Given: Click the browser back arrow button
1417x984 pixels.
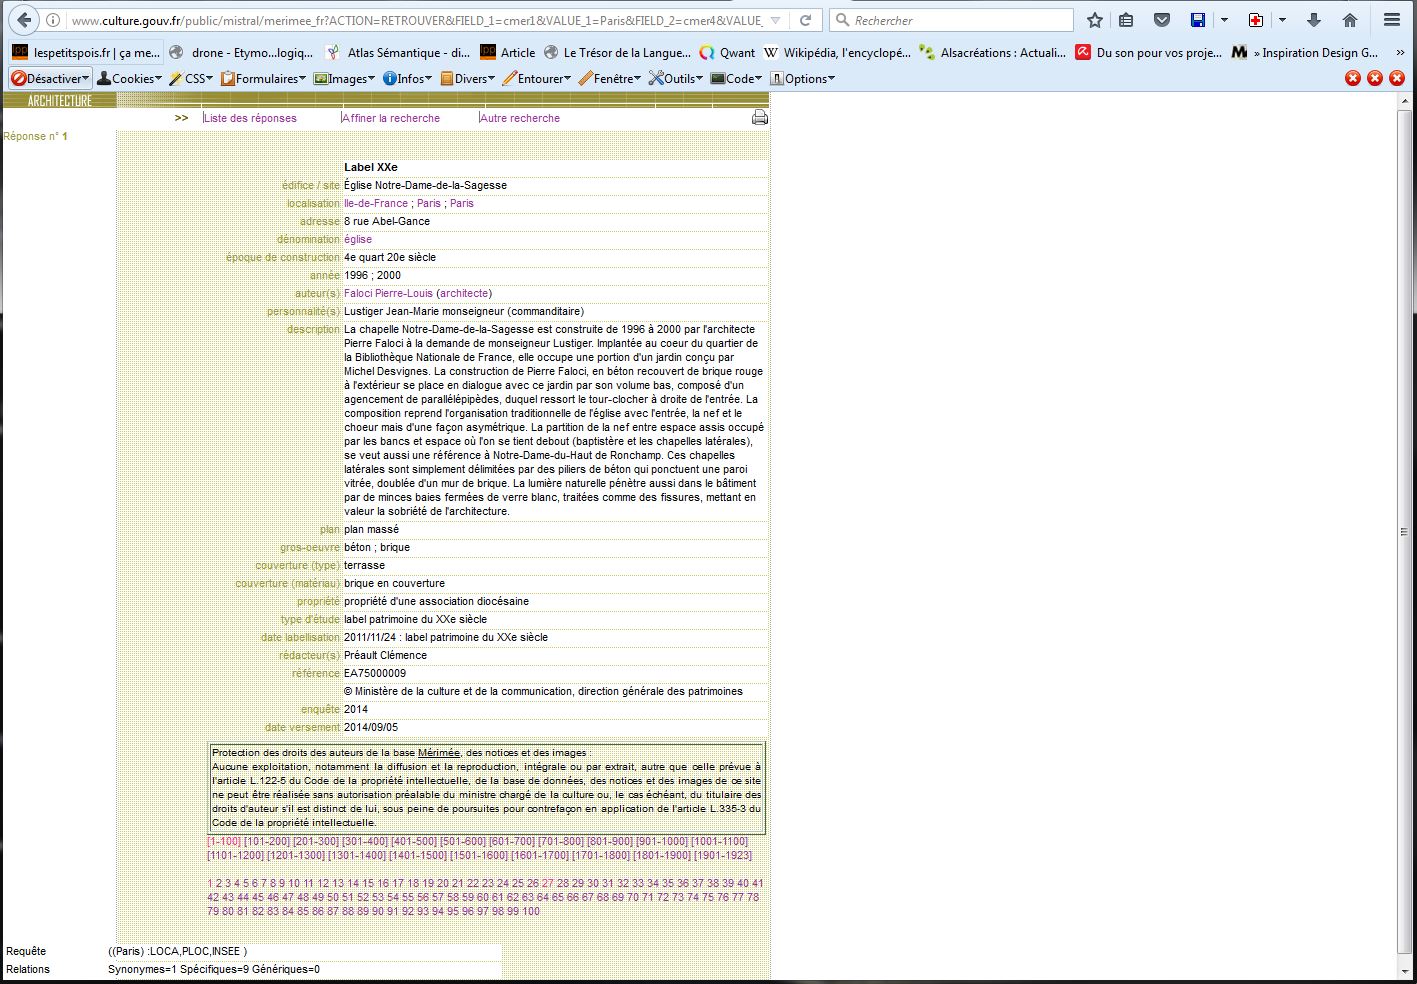Looking at the screenshot, I should [24, 20].
